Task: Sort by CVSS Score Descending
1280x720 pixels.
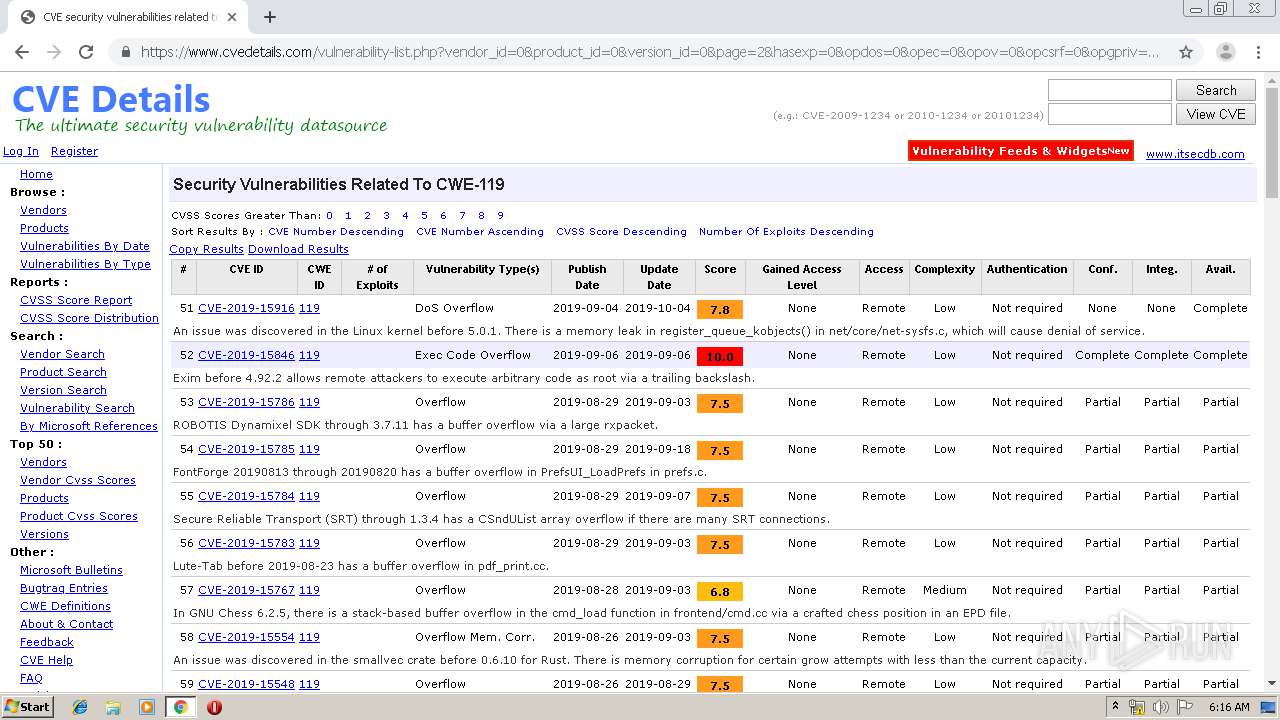Action: 621,231
